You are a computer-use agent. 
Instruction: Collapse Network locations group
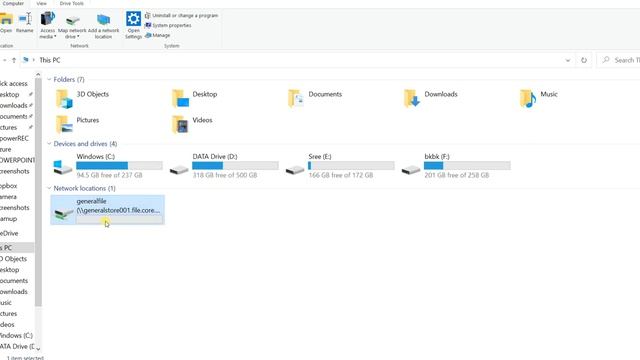[x=49, y=188]
